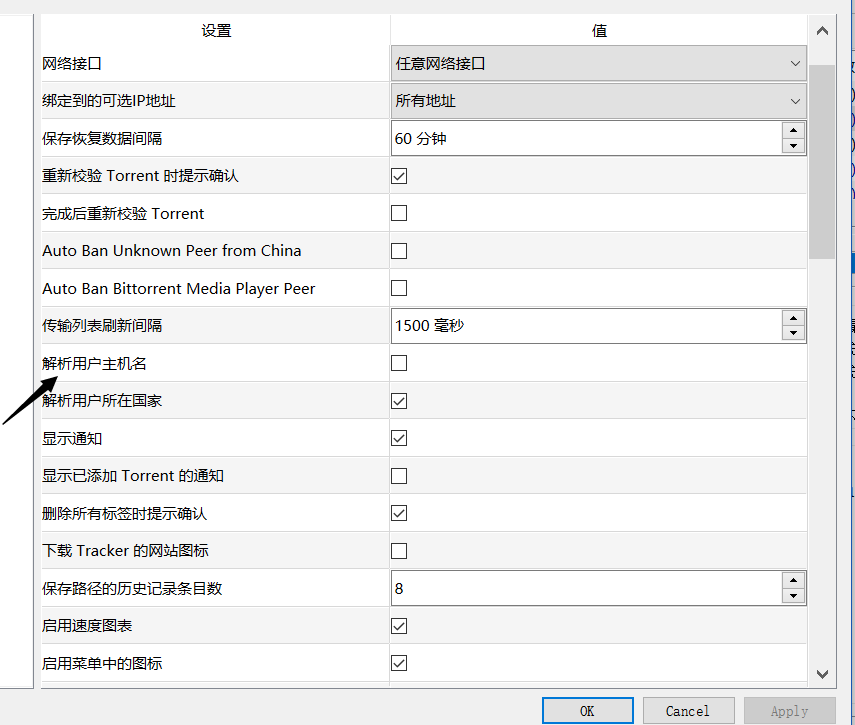Uncheck the 解析用户所在国家 checkbox

[x=399, y=401]
